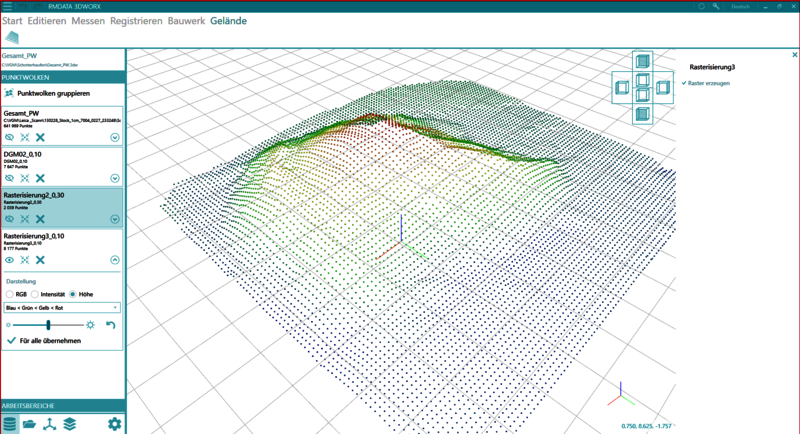Open the Messen ribbon tab

click(x=88, y=21)
